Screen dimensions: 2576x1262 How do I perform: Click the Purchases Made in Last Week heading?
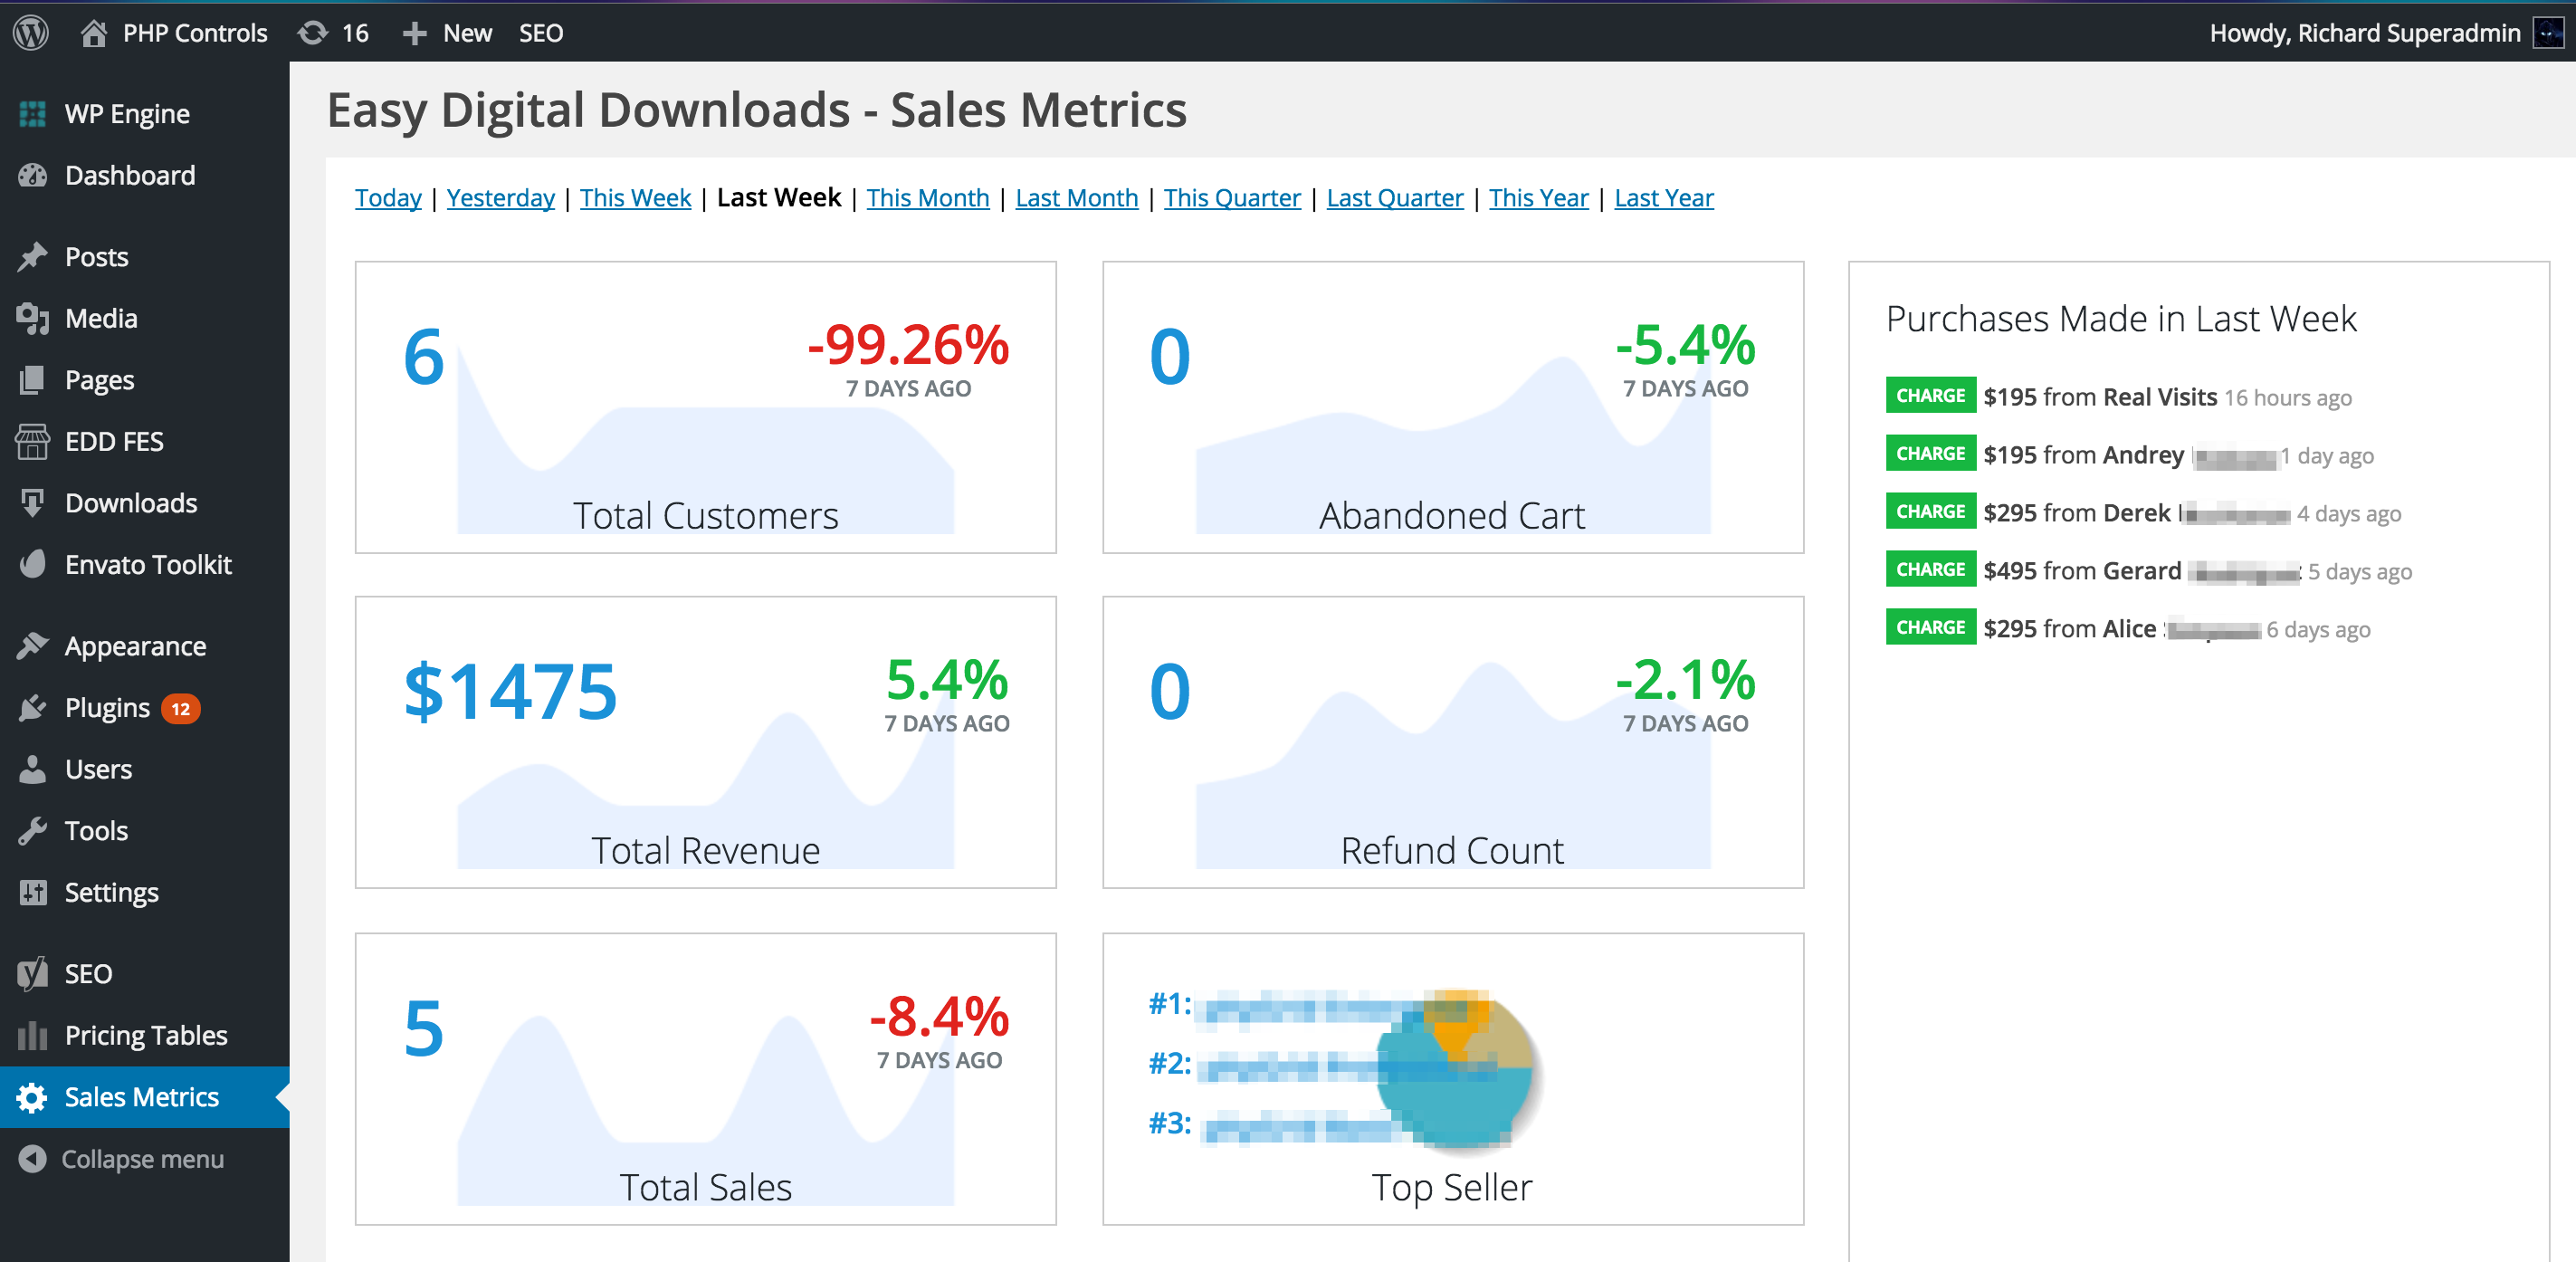[x=2120, y=319]
